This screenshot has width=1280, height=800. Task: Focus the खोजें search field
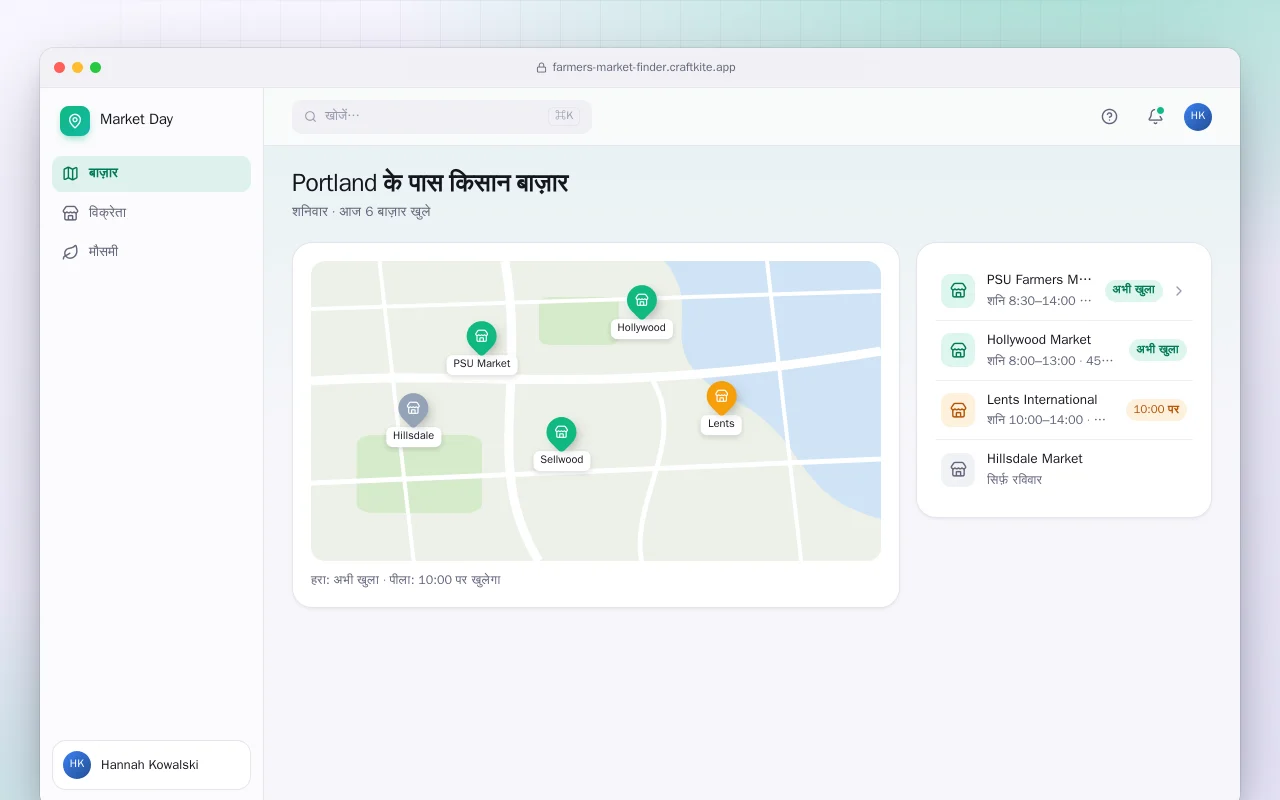442,116
